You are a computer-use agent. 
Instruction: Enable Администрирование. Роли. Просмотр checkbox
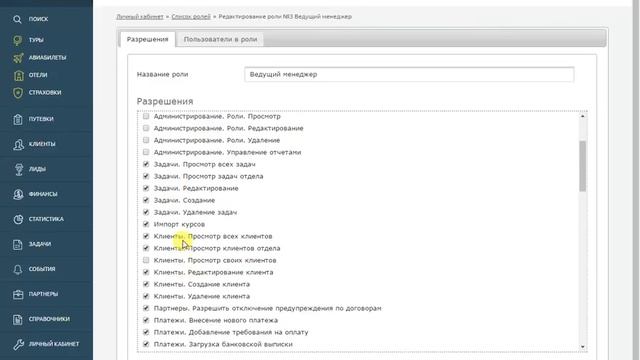click(146, 116)
